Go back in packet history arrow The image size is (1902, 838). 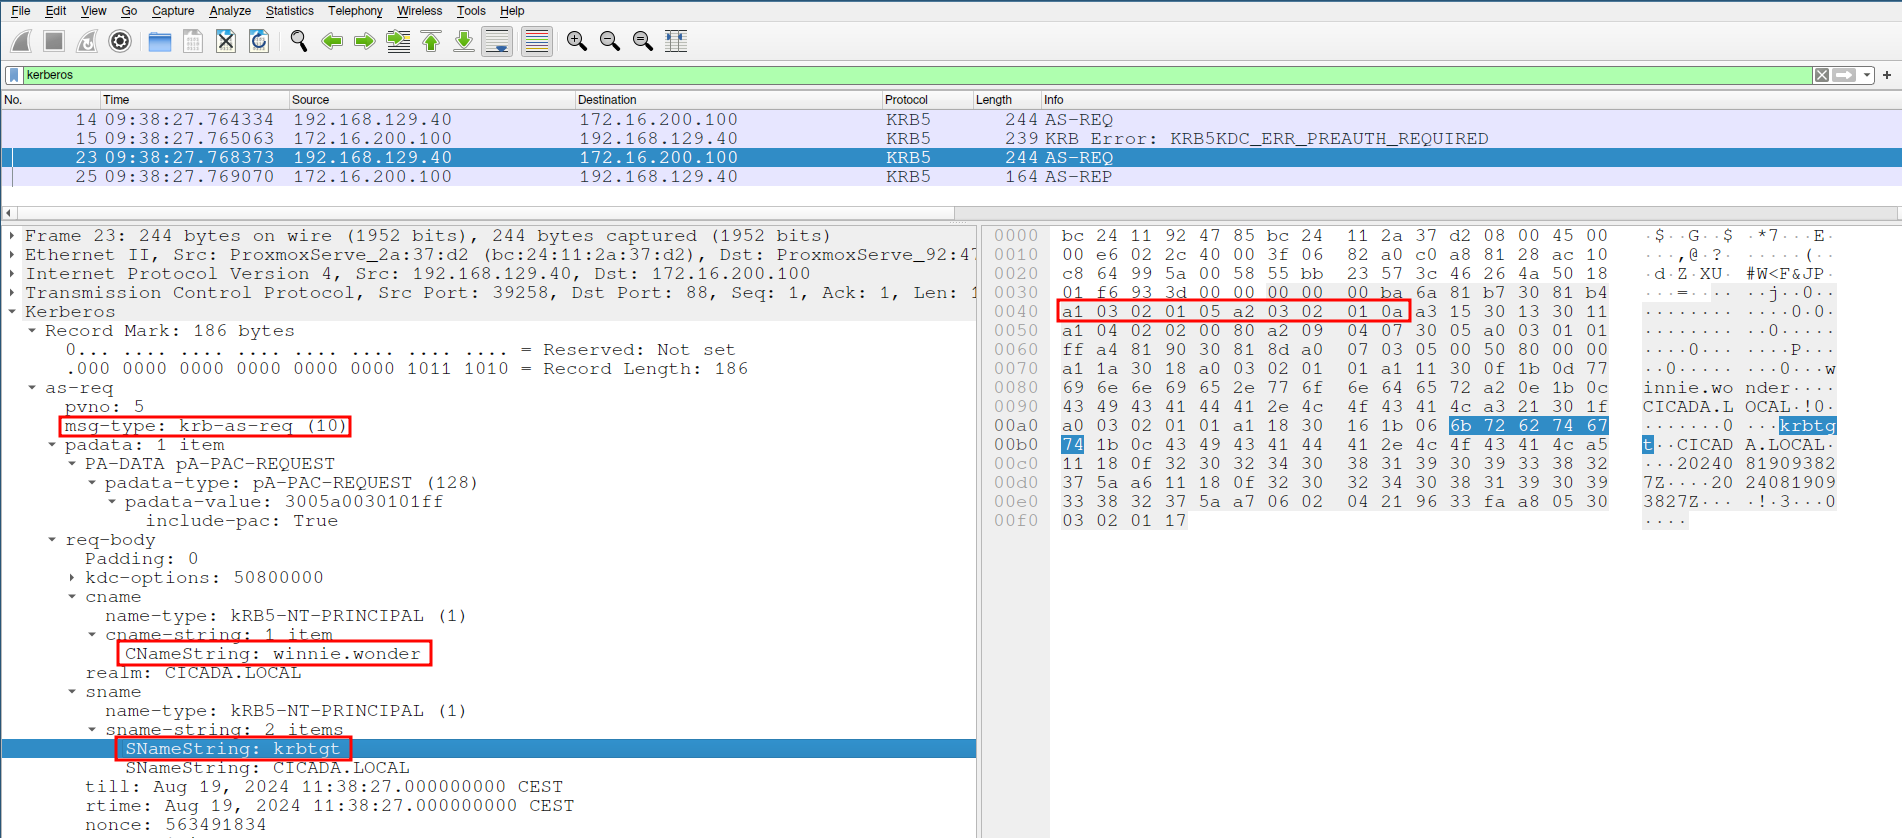coord(332,41)
